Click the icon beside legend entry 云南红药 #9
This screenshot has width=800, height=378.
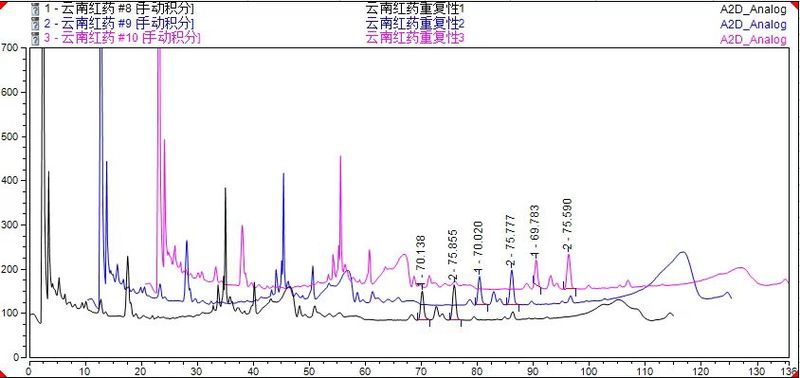[x=35, y=23]
